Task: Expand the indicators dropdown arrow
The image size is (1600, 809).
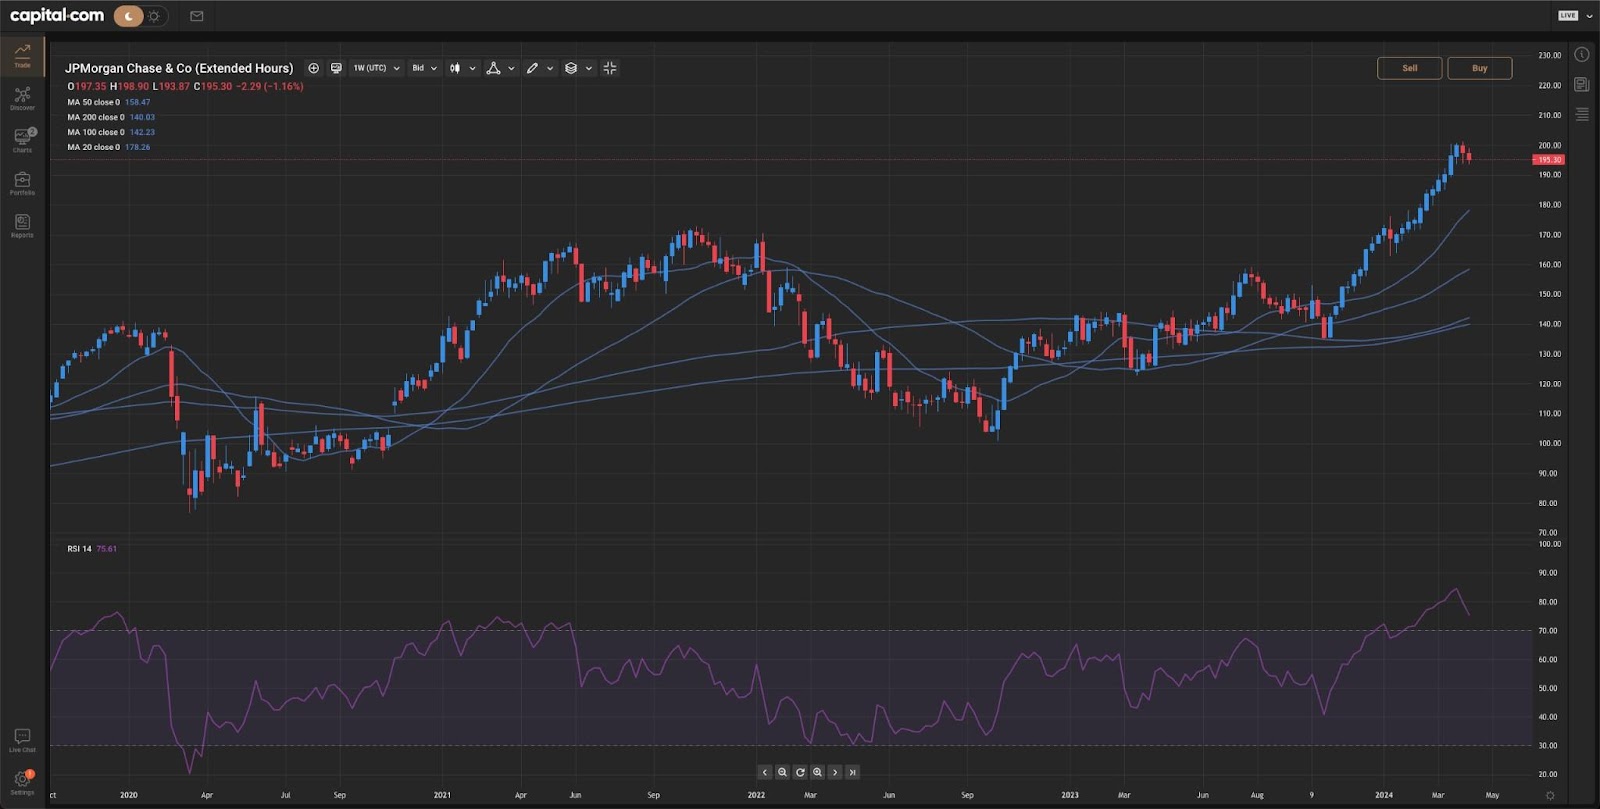Action: (x=511, y=68)
